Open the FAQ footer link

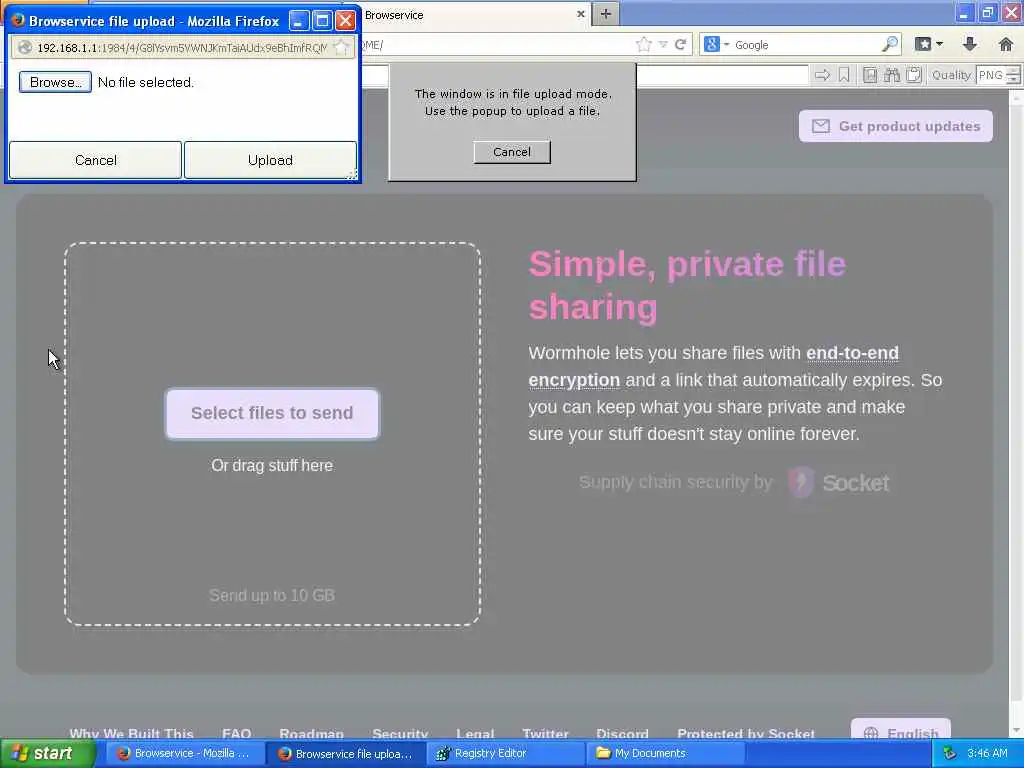pyautogui.click(x=236, y=734)
